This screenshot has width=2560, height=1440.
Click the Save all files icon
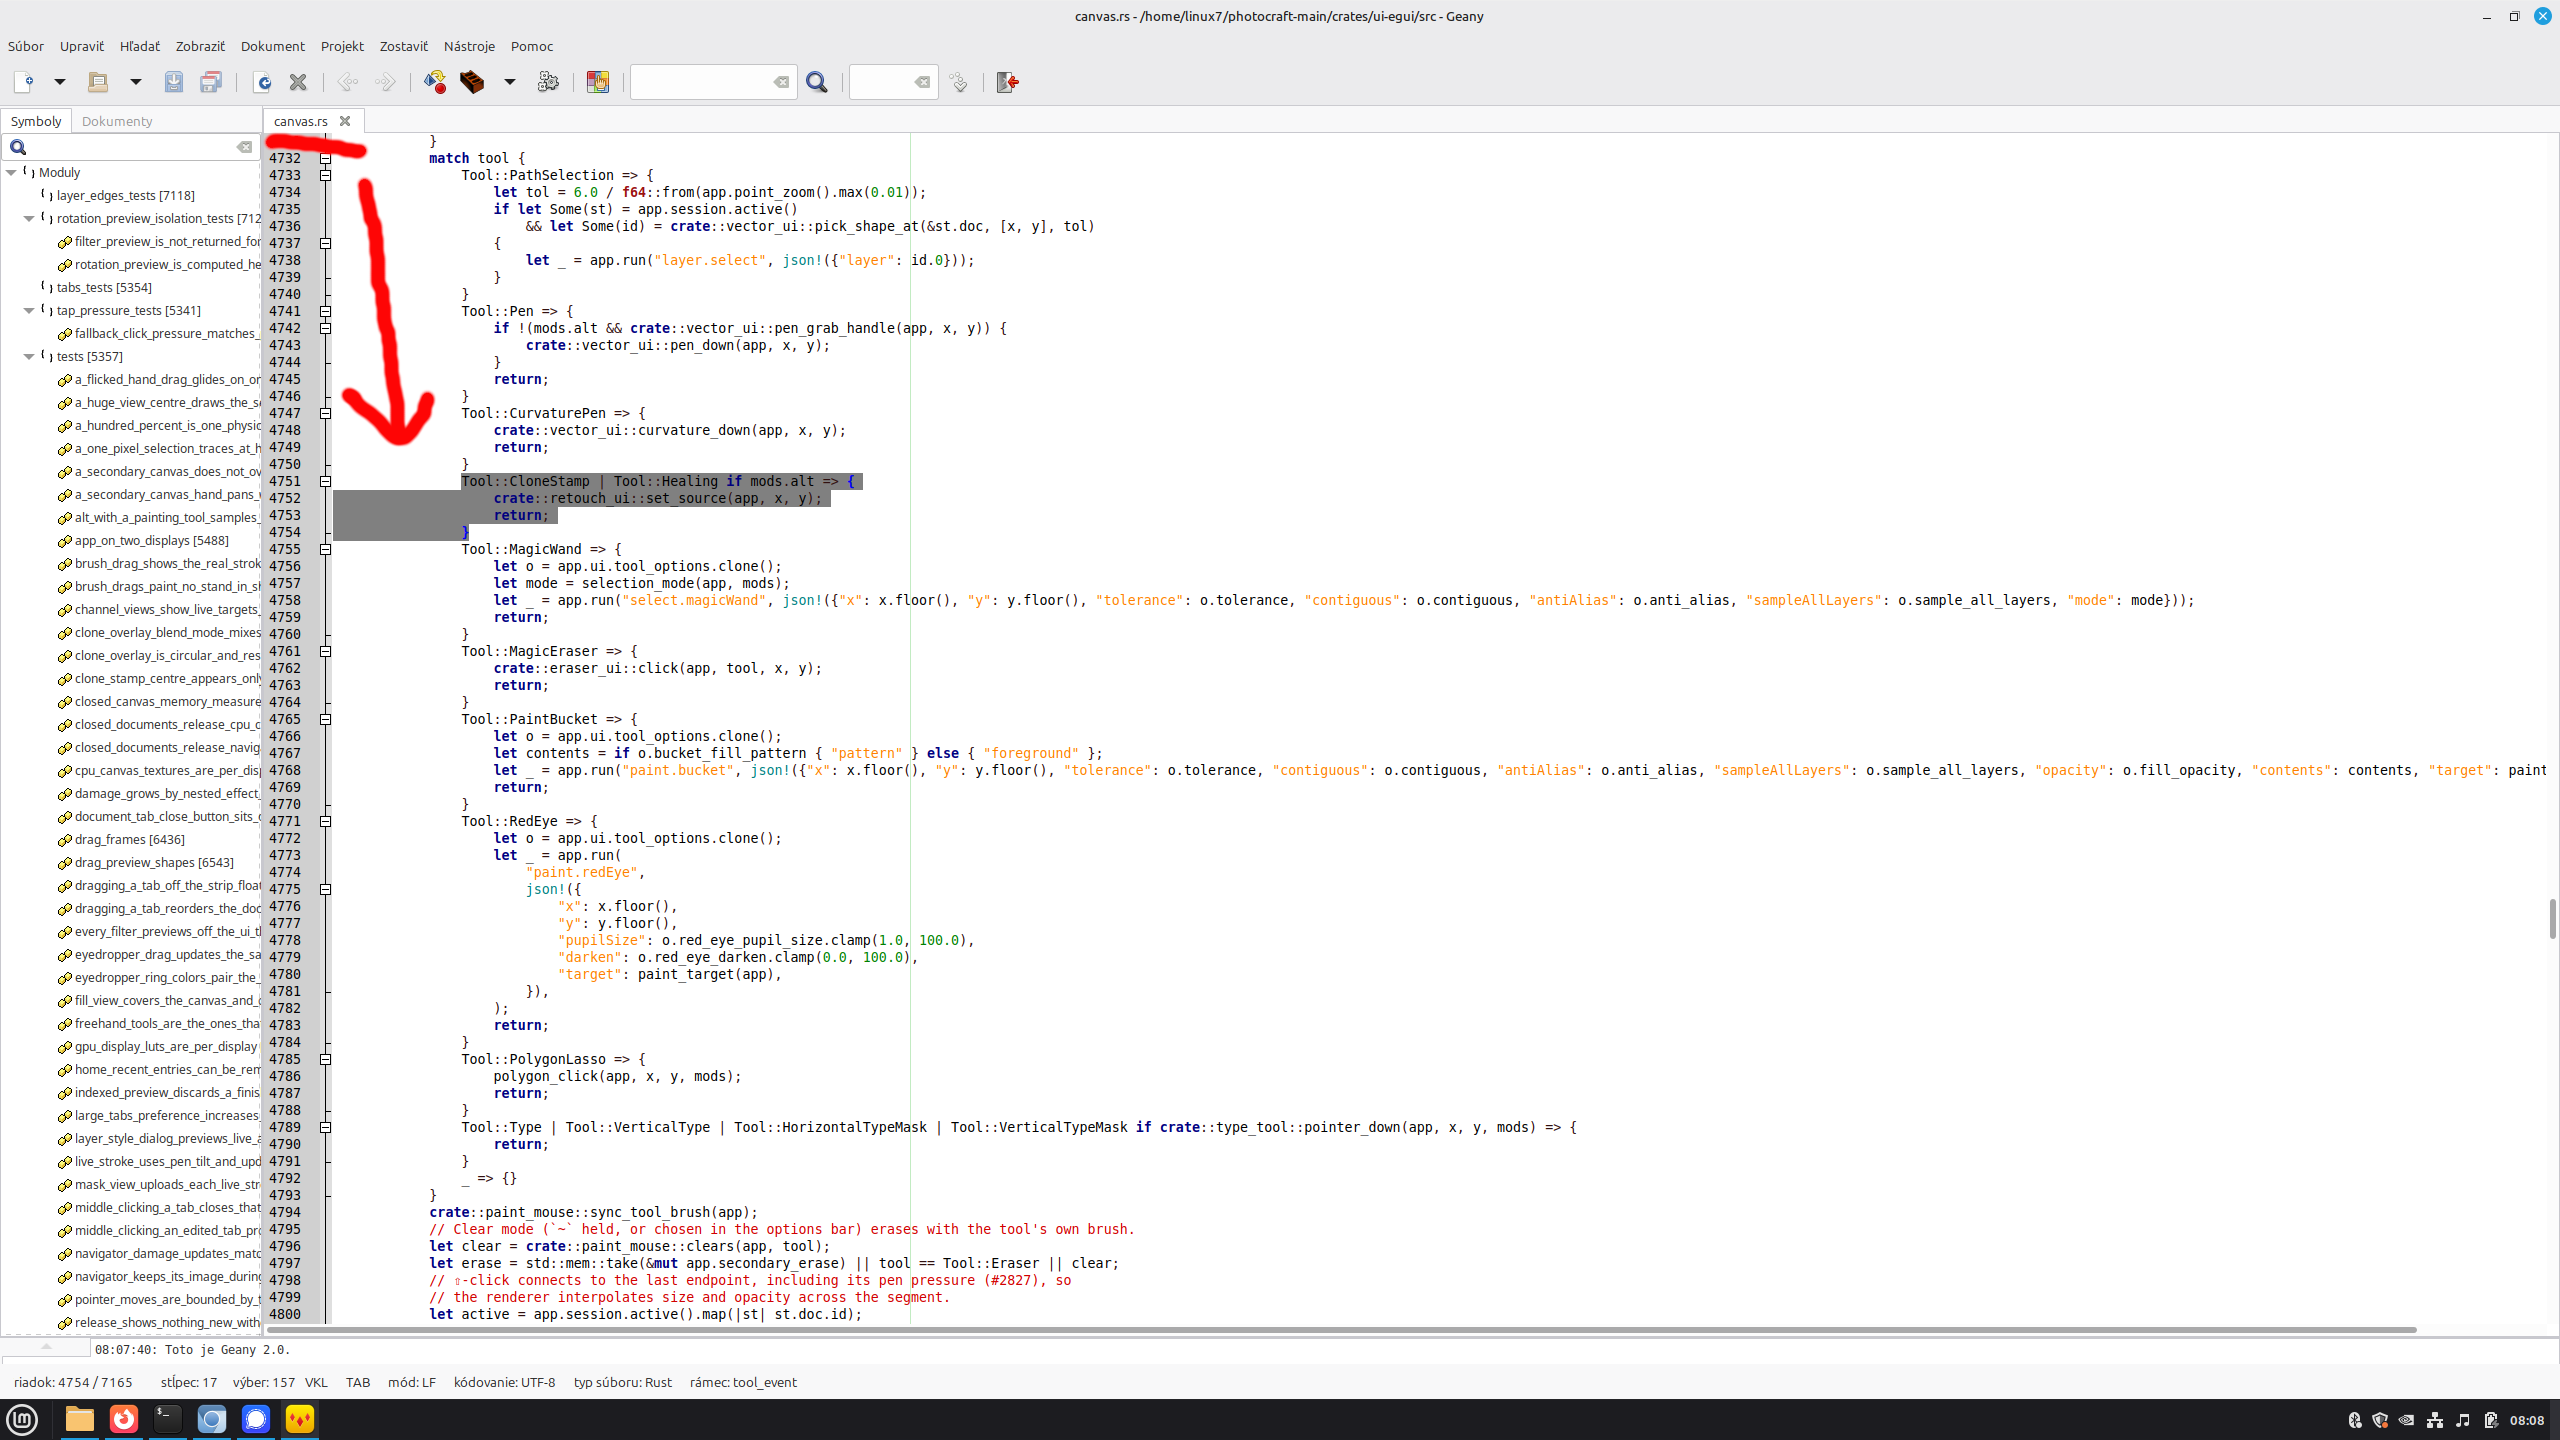pos(211,82)
